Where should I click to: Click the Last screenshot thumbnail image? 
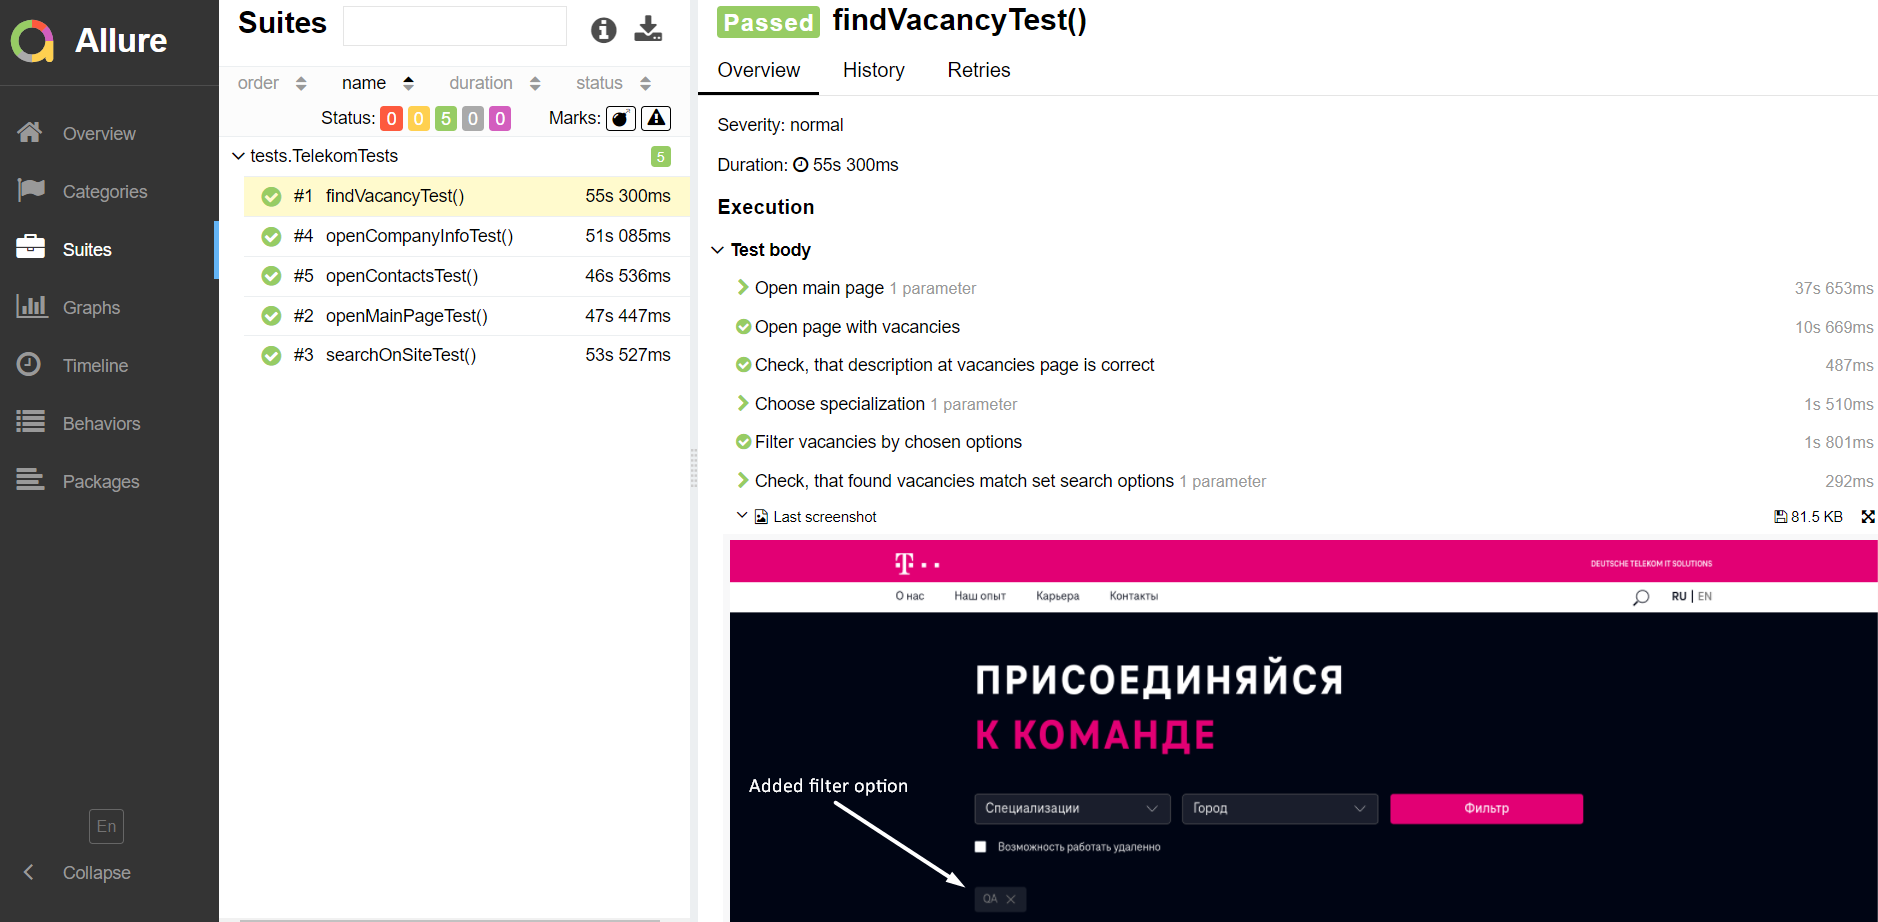[x=1303, y=731]
